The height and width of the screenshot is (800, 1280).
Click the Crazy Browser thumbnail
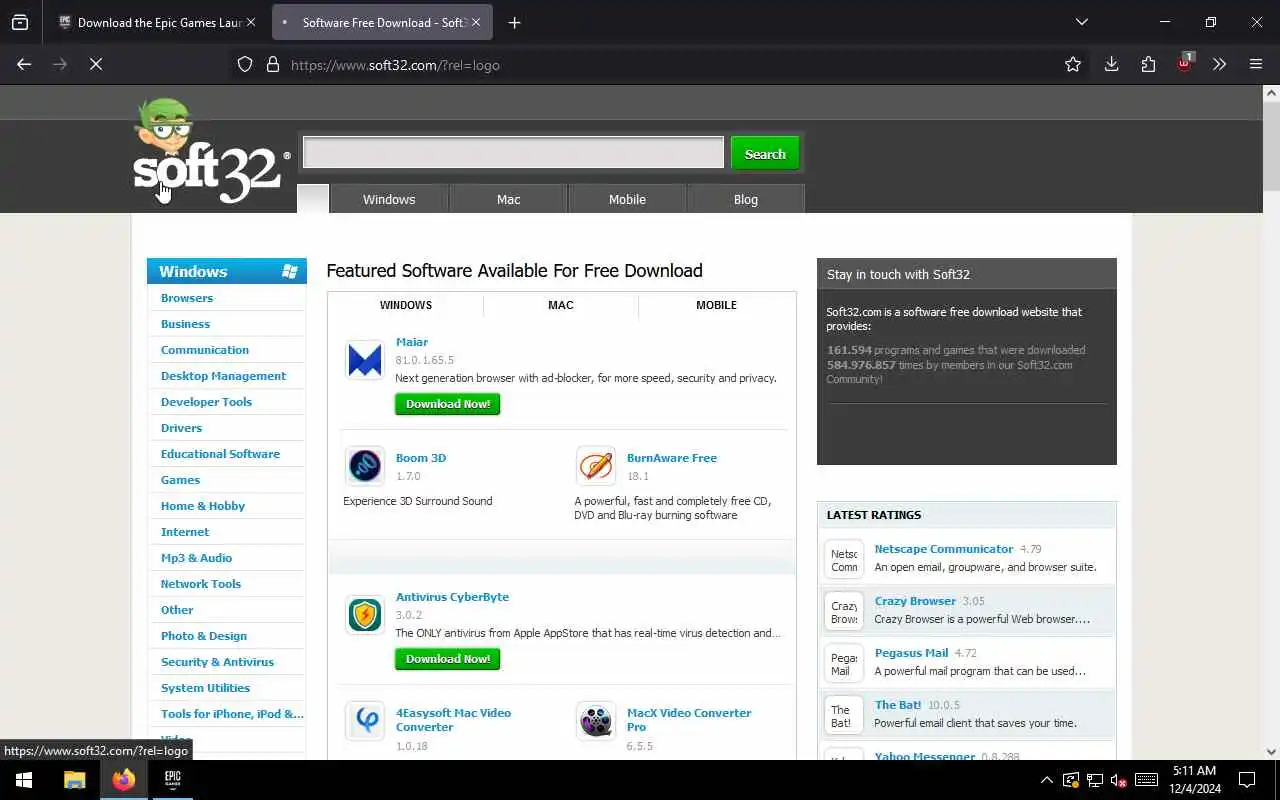click(844, 612)
